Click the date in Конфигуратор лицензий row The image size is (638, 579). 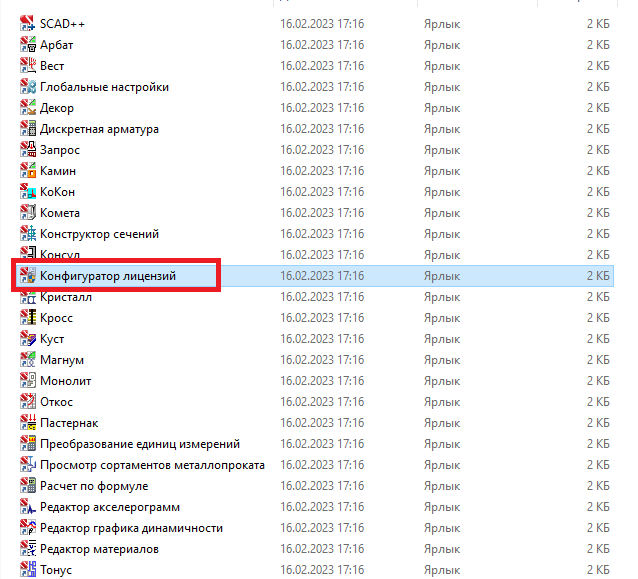pyautogui.click(x=322, y=276)
